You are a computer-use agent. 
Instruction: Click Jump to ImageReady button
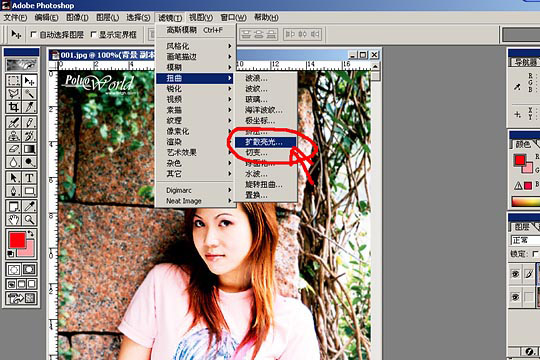pyautogui.click(x=21, y=298)
